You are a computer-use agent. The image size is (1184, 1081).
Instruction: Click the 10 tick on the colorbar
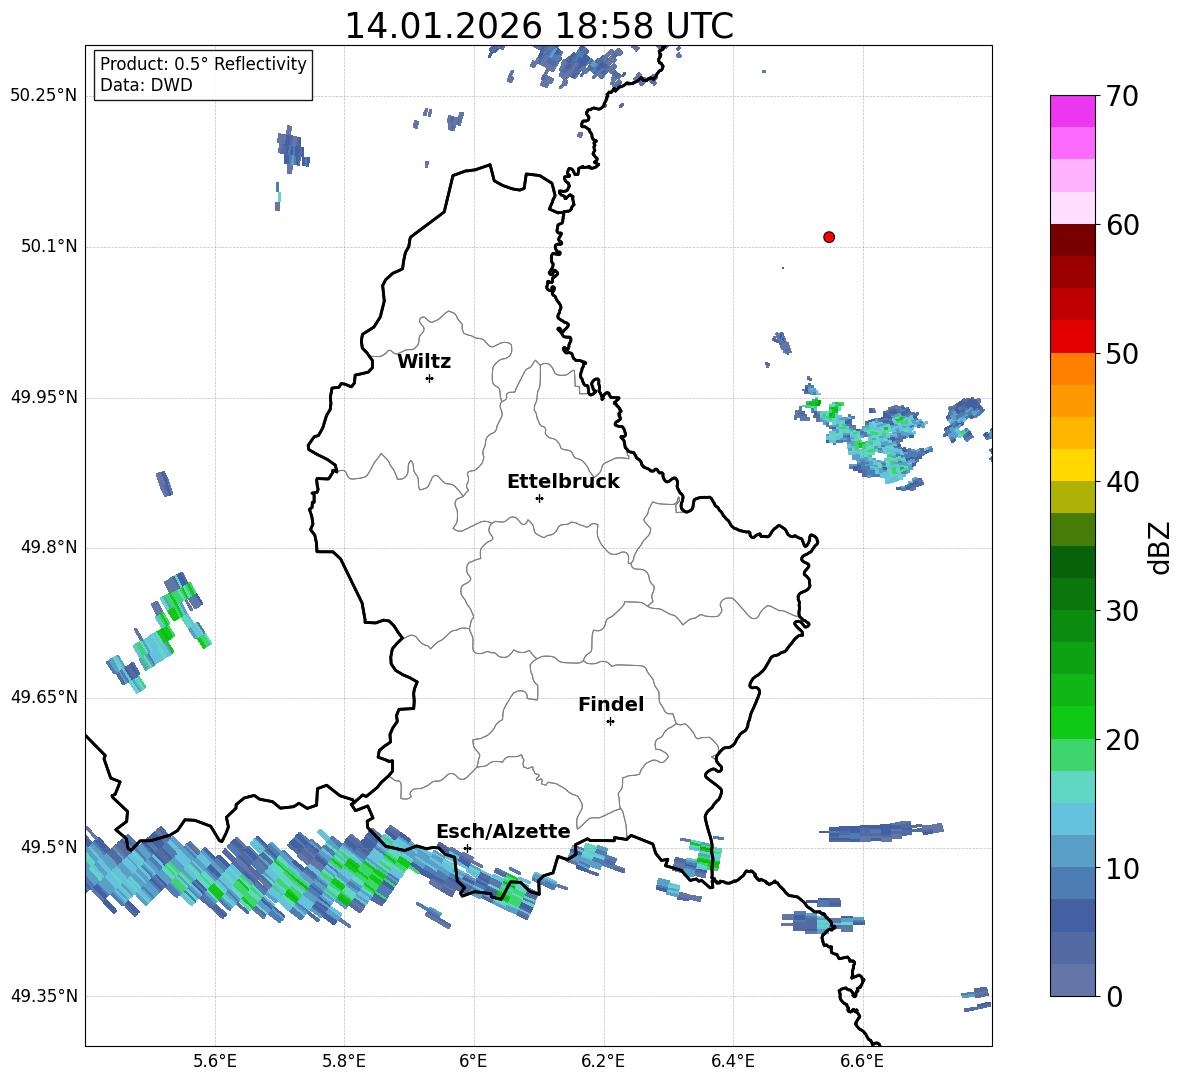[x=1122, y=868]
